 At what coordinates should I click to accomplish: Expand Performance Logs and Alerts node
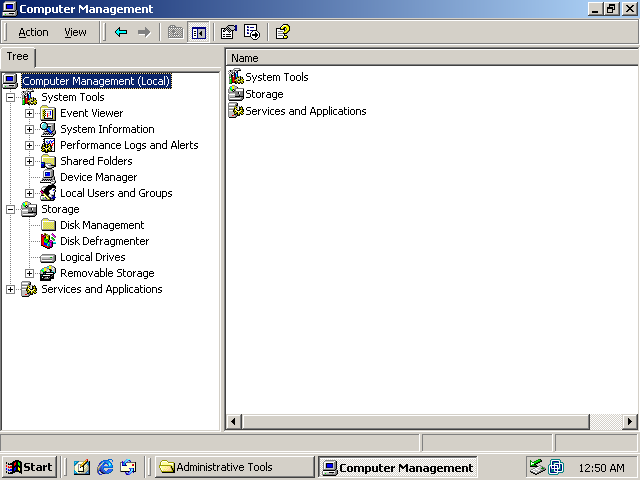tap(29, 145)
